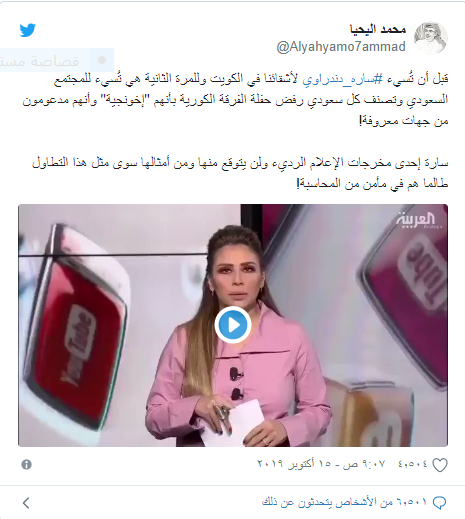Like the tweet with the heart icon

440,465
